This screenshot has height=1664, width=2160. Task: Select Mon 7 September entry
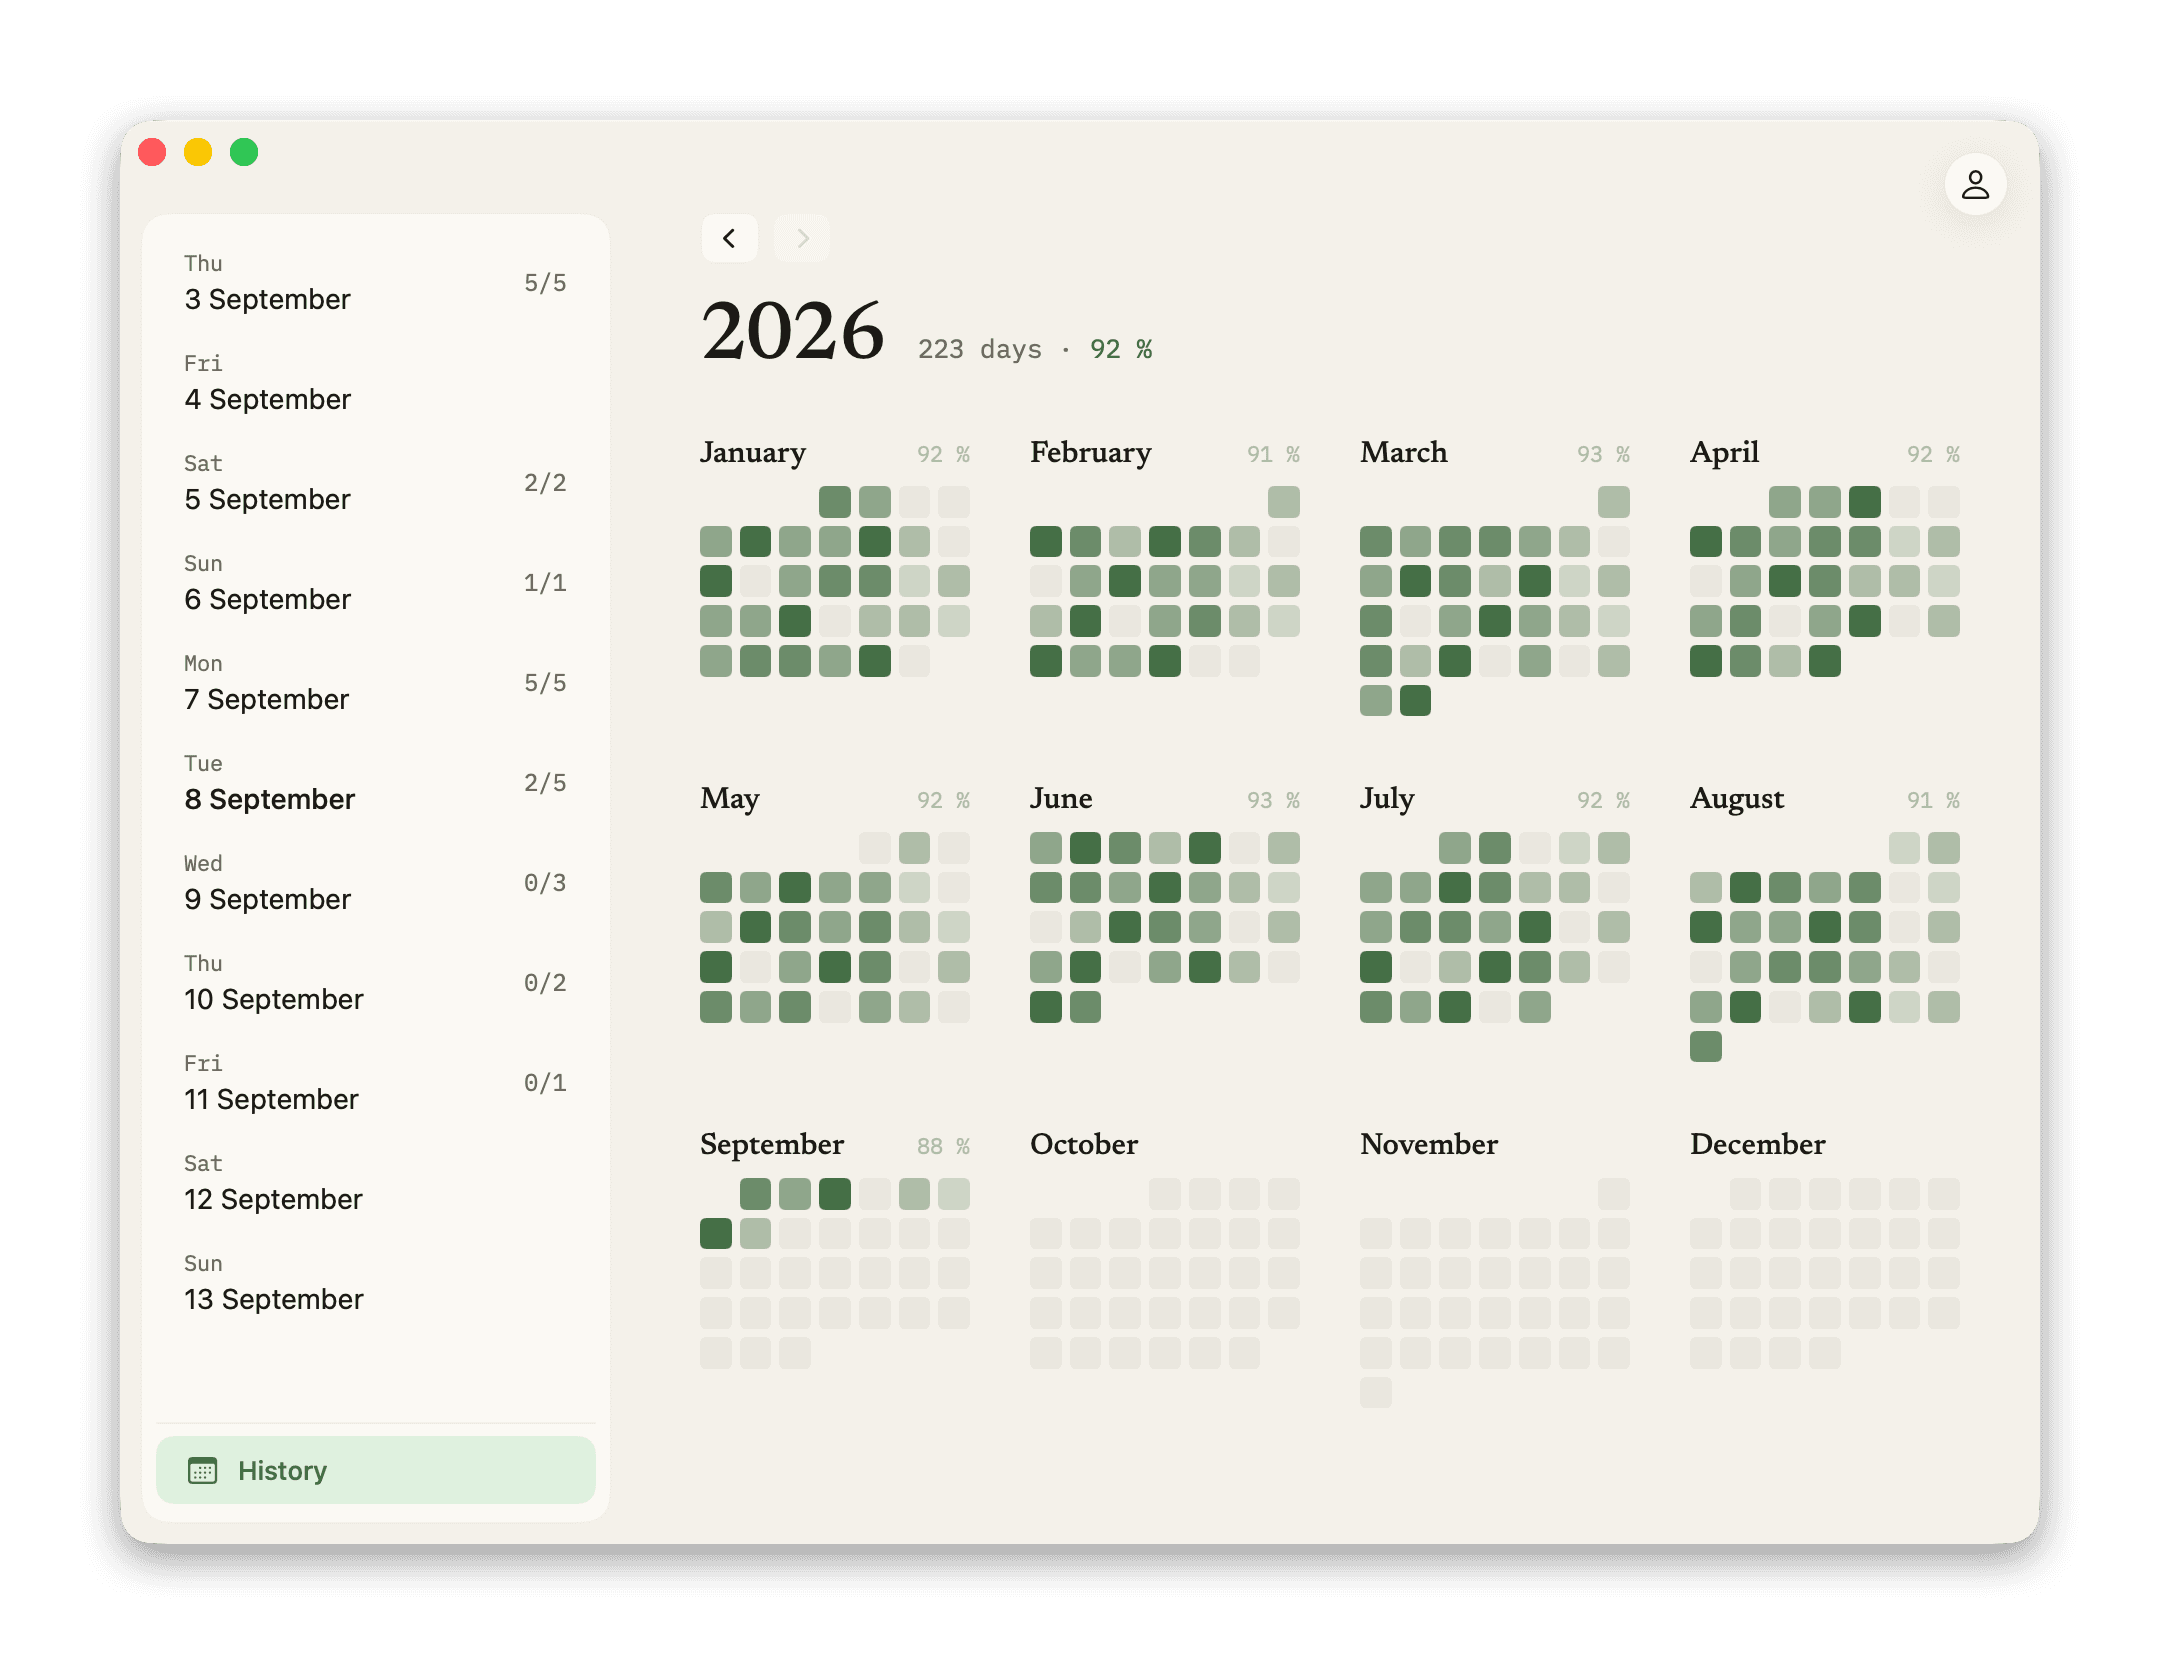click(x=376, y=684)
